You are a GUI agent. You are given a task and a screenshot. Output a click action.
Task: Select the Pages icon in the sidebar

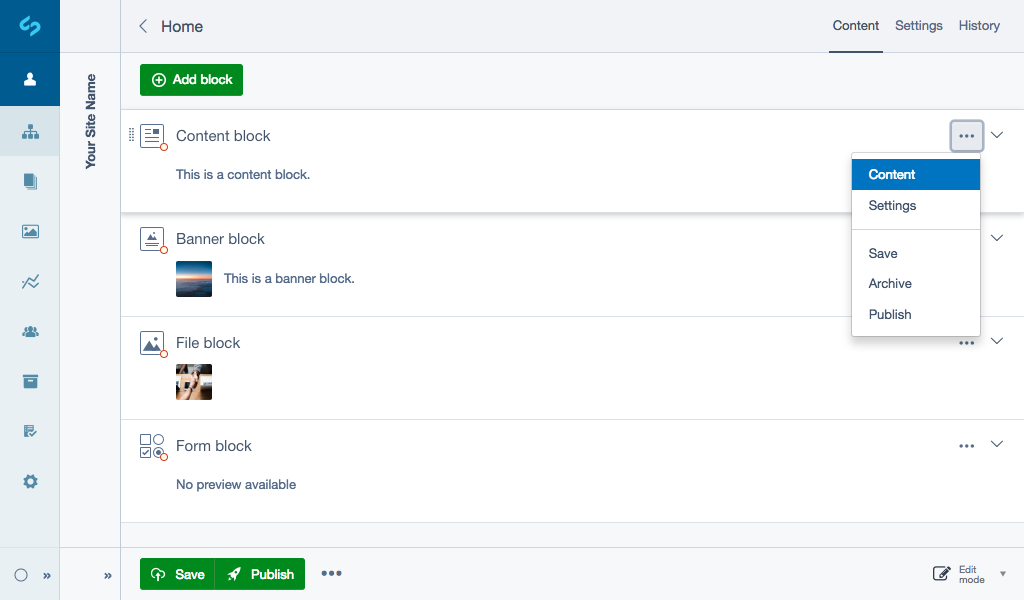(x=30, y=181)
